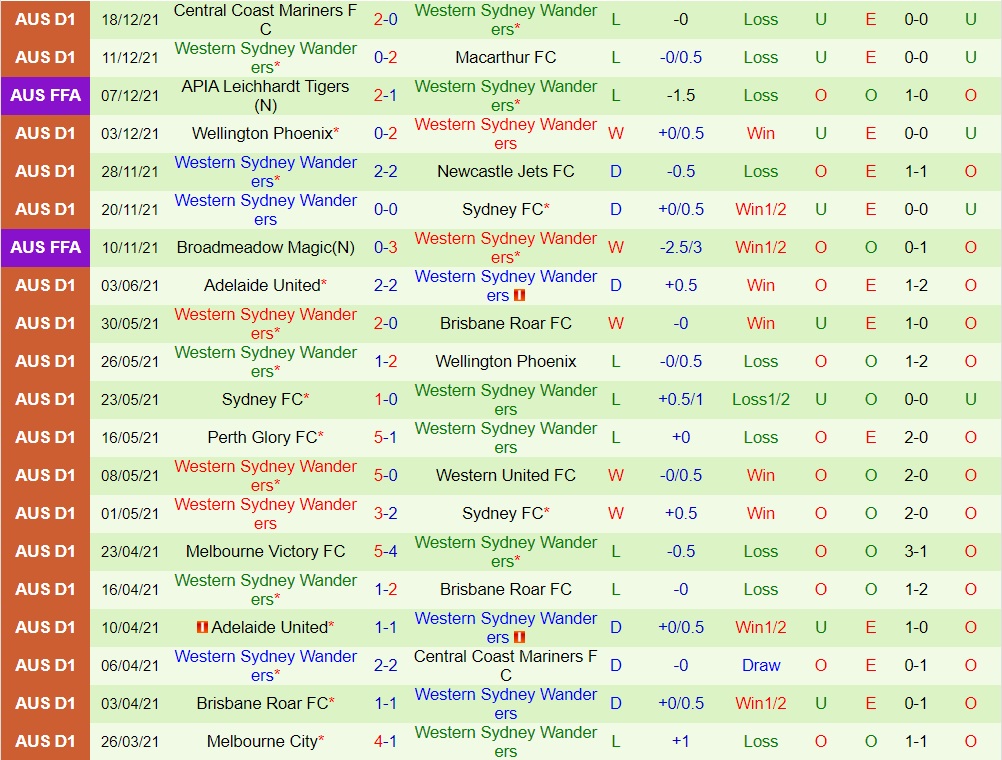Select AUS FFA league label on 10/11/21
1002x760 pixels.
45,247
